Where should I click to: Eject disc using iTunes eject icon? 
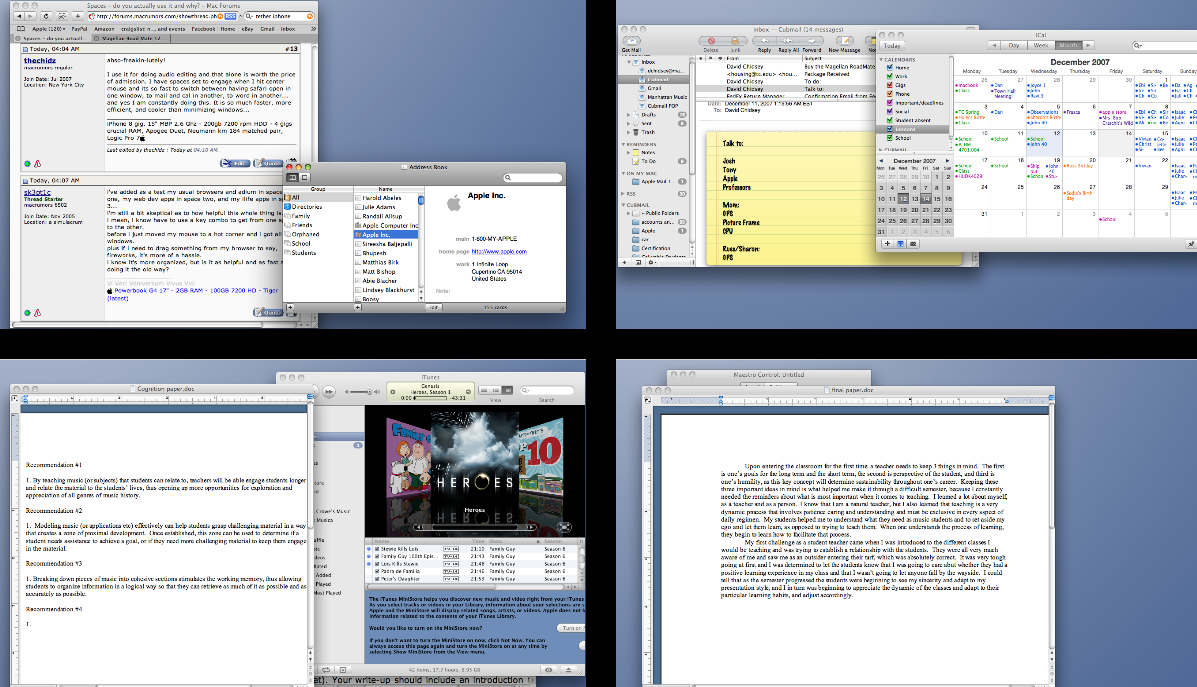[568, 669]
